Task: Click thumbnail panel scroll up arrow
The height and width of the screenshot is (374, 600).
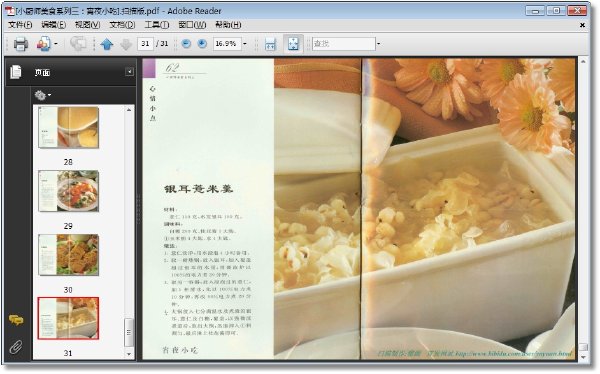Action: click(x=129, y=110)
